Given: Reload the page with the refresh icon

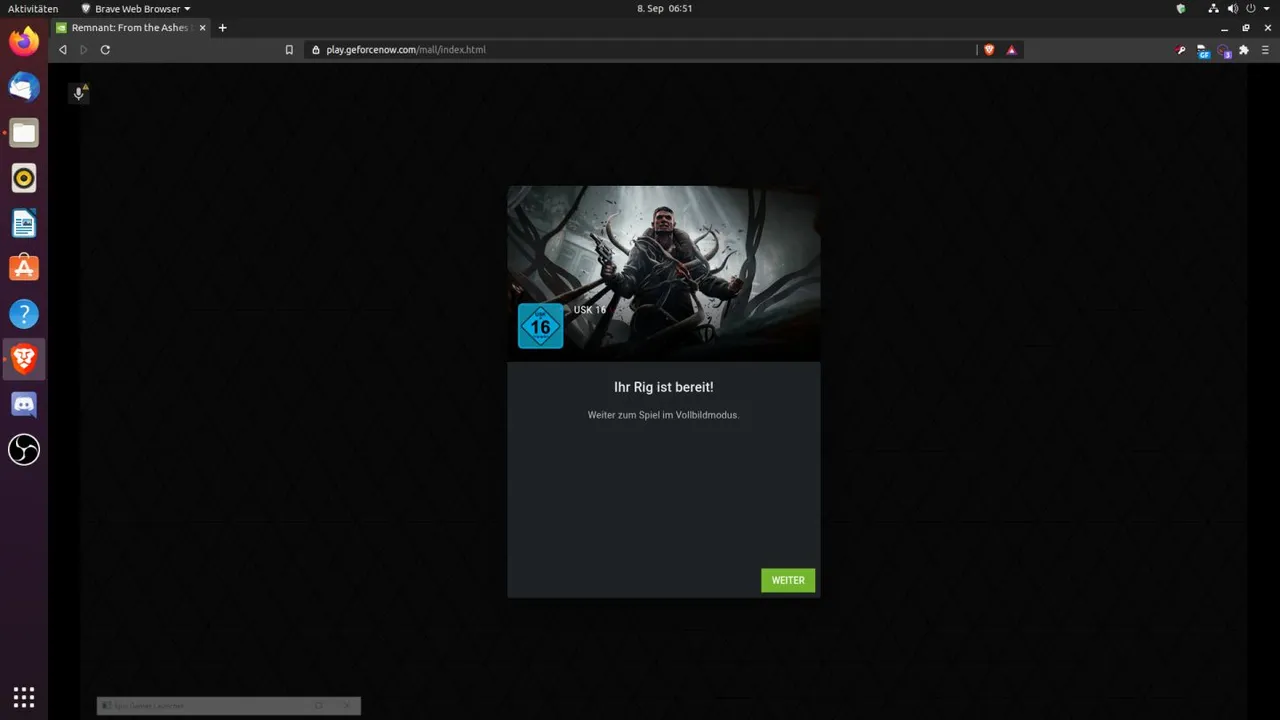Looking at the screenshot, I should [105, 49].
